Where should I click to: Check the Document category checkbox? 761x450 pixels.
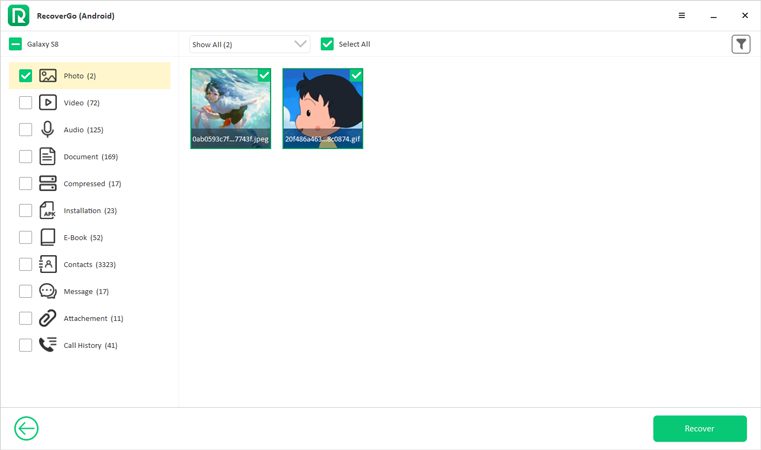[x=25, y=156]
